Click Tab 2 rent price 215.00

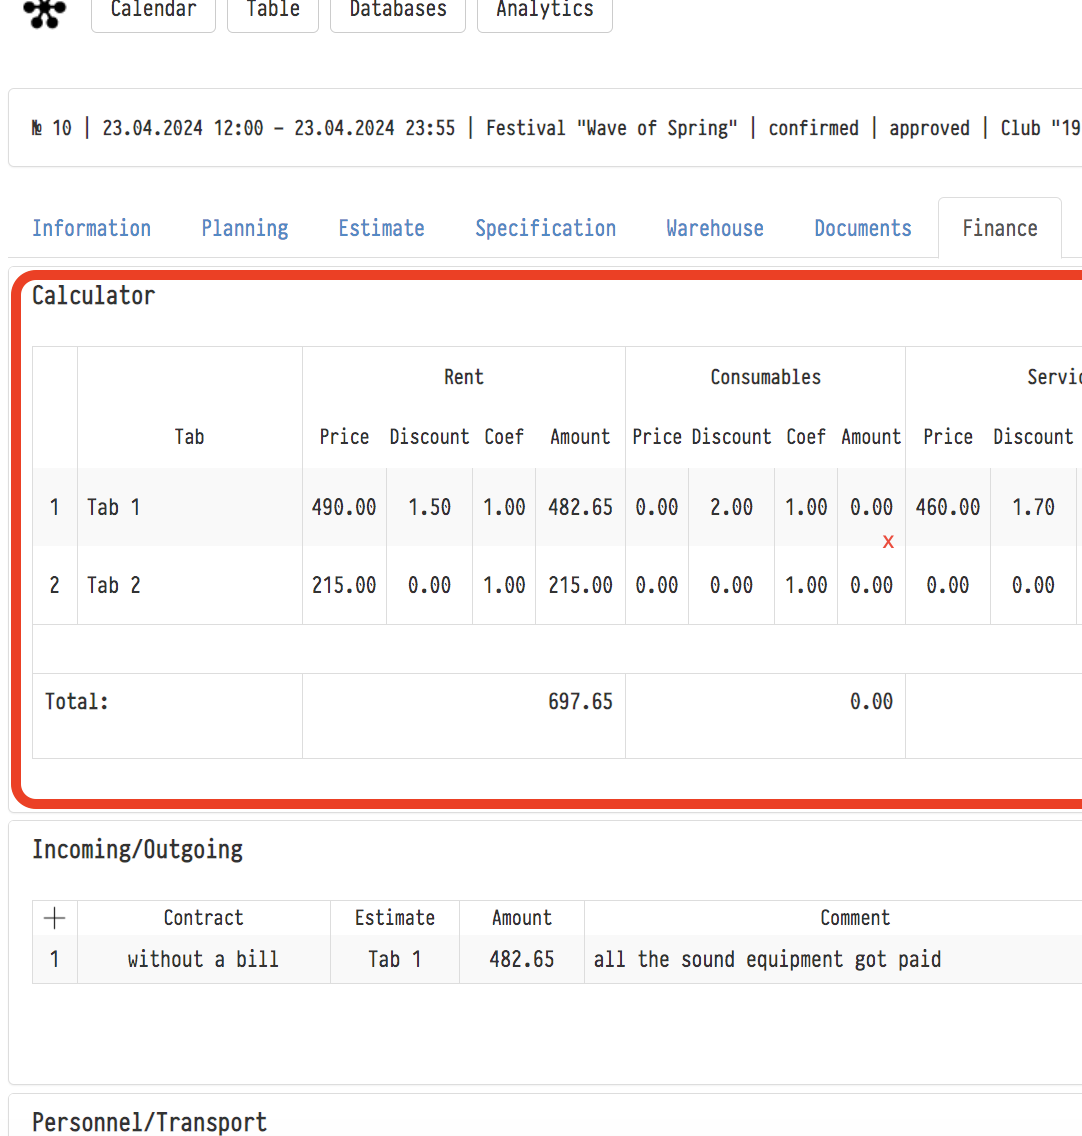[344, 585]
